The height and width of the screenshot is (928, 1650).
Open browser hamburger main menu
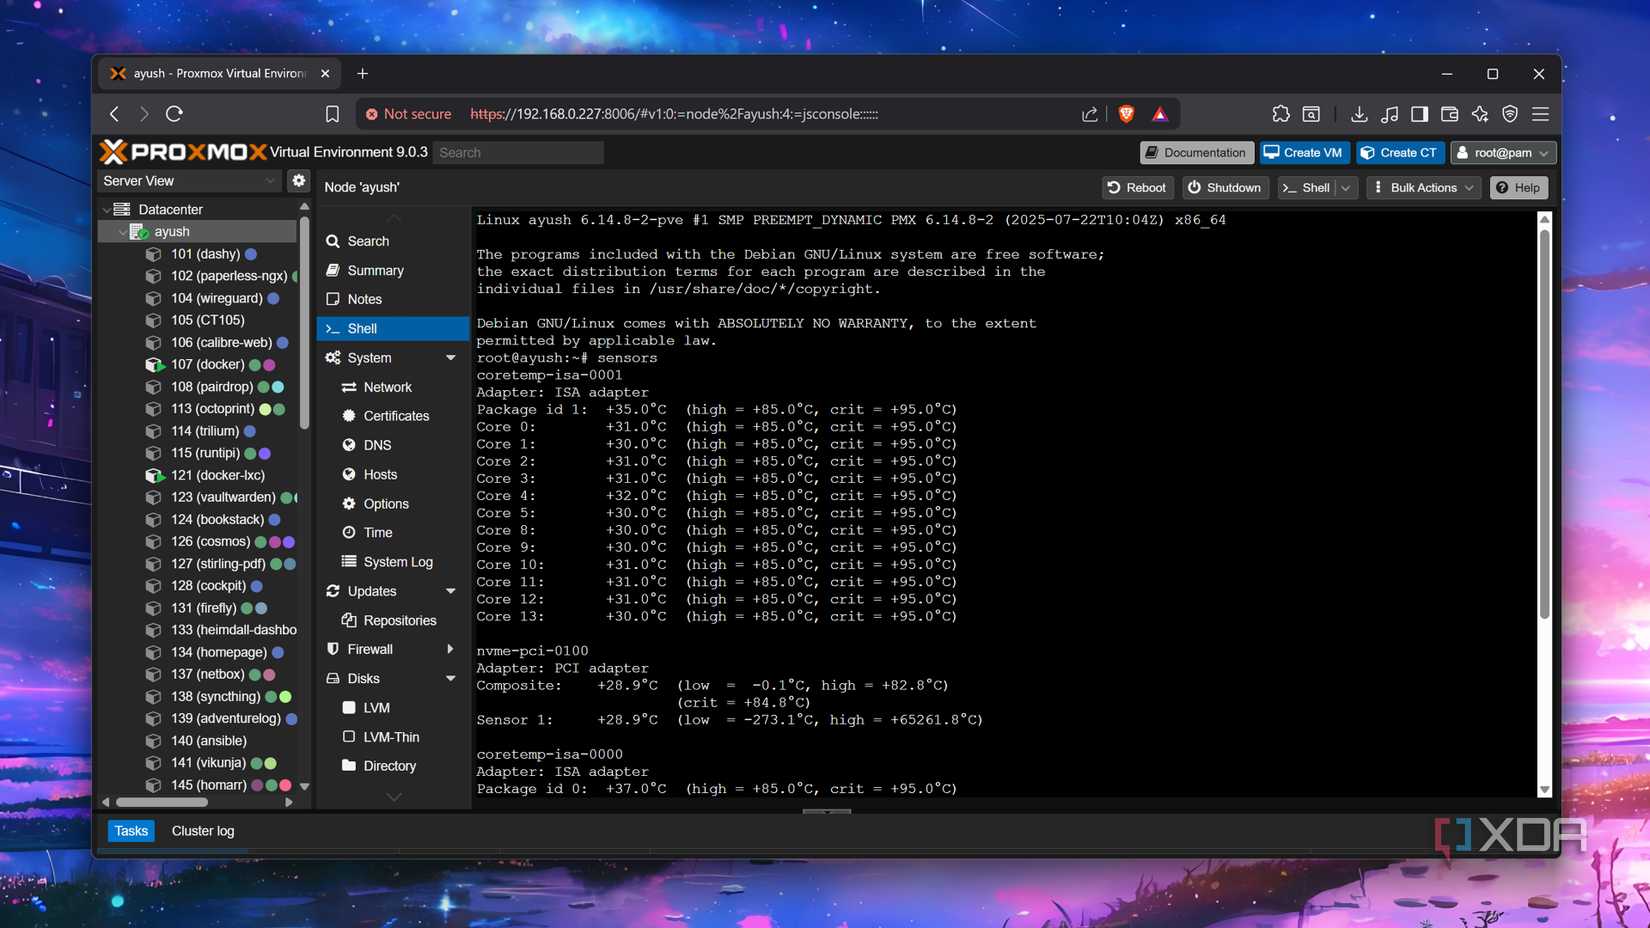click(x=1541, y=114)
